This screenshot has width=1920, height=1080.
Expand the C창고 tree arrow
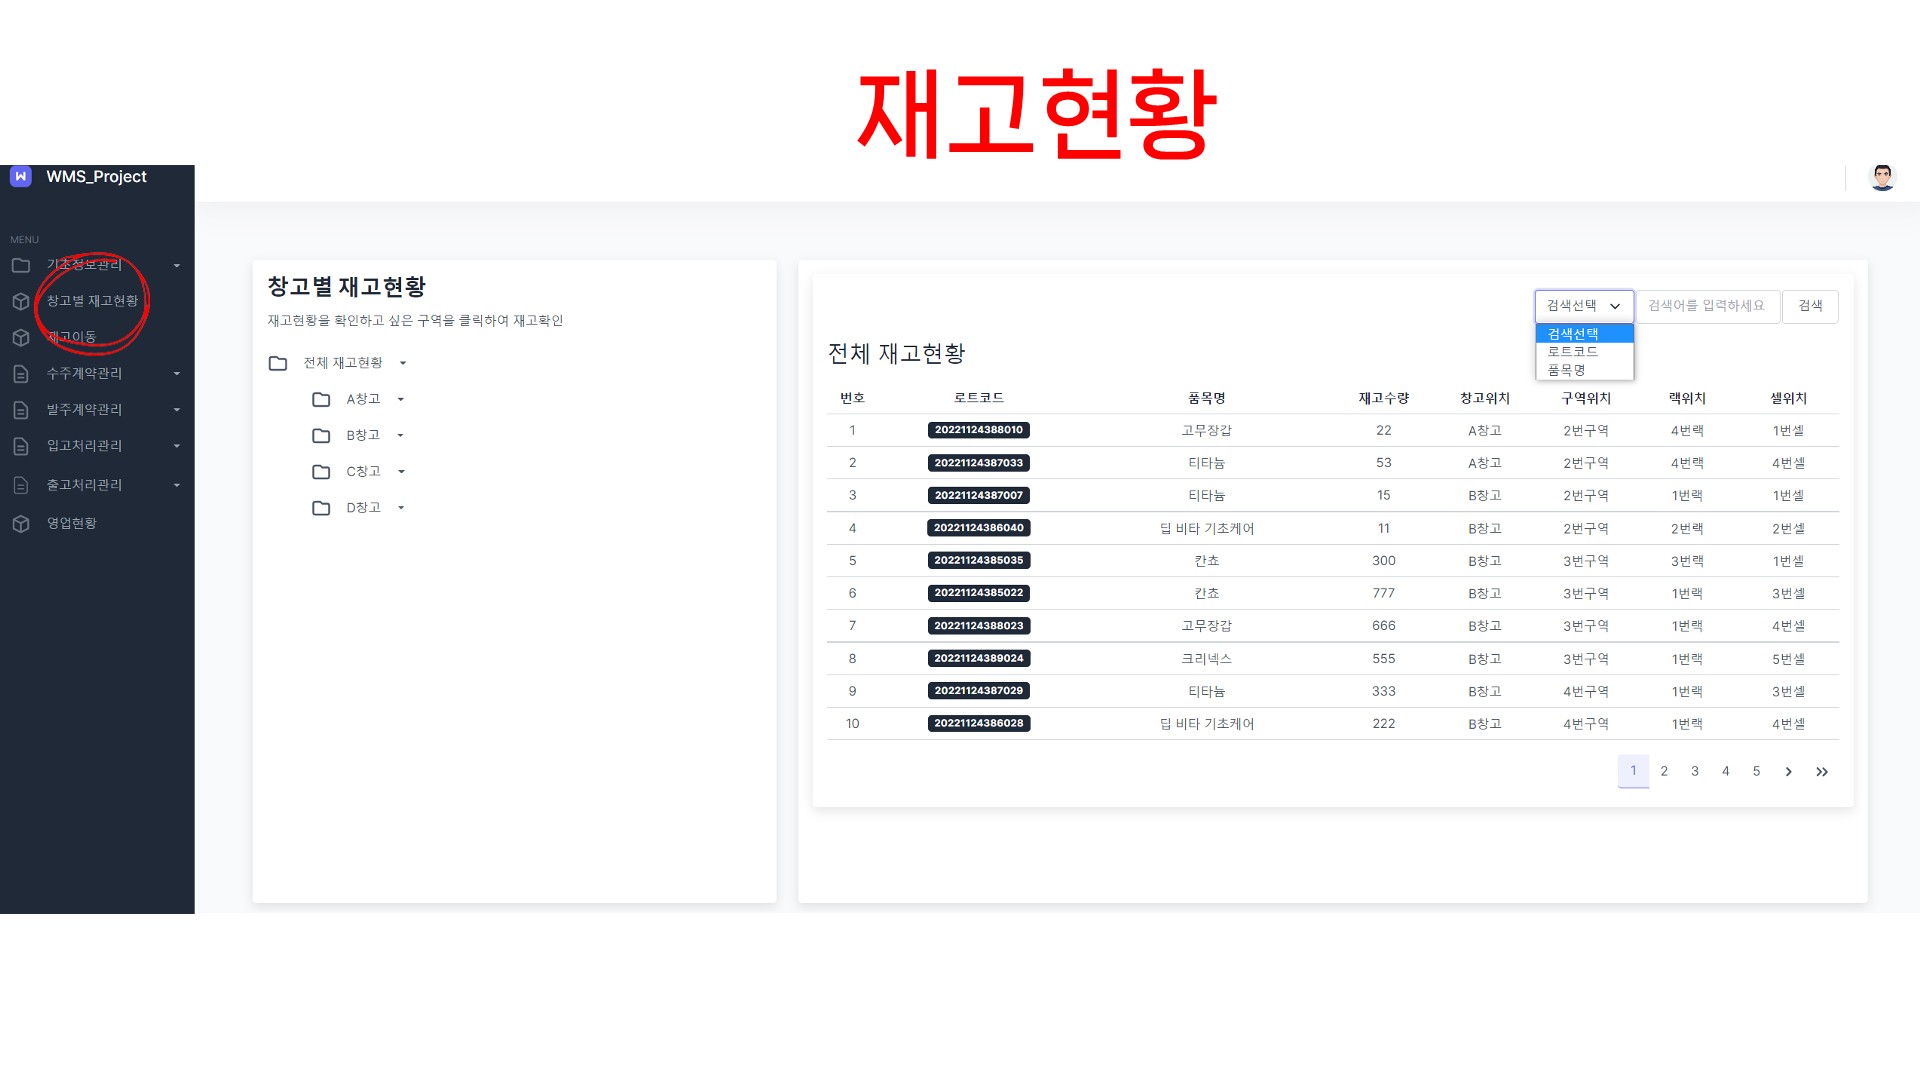pos(401,472)
